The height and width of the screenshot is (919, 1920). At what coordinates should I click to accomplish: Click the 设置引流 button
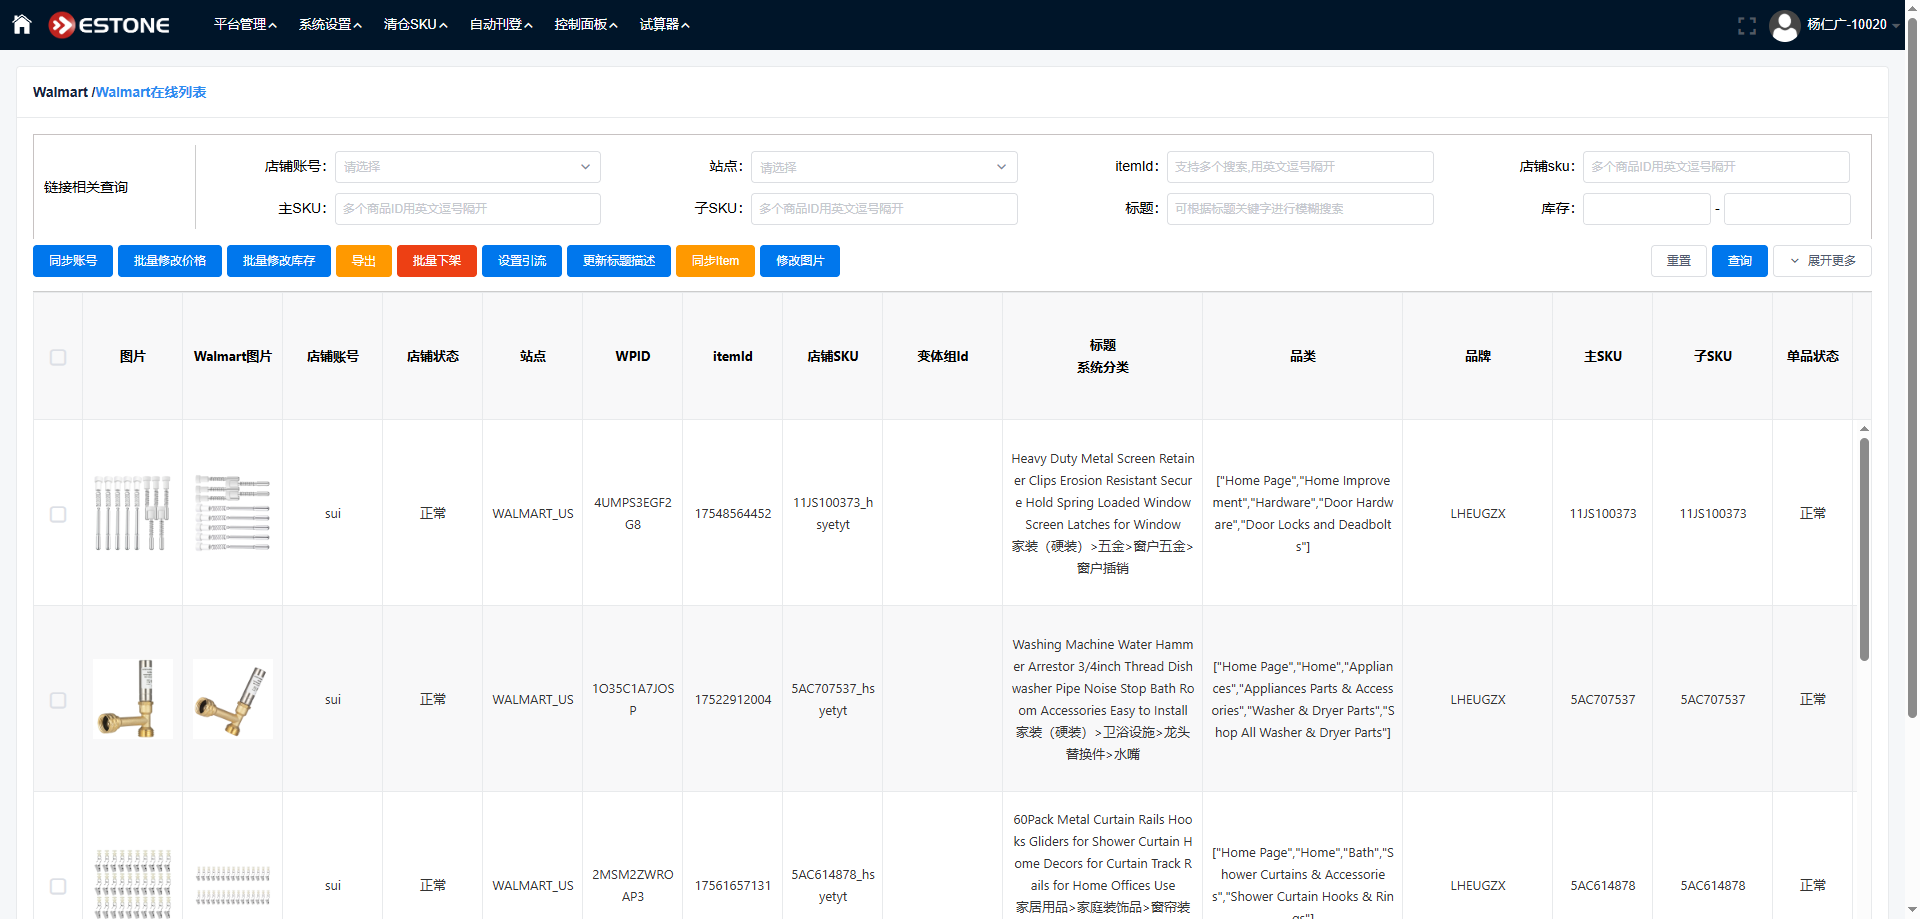click(x=522, y=261)
